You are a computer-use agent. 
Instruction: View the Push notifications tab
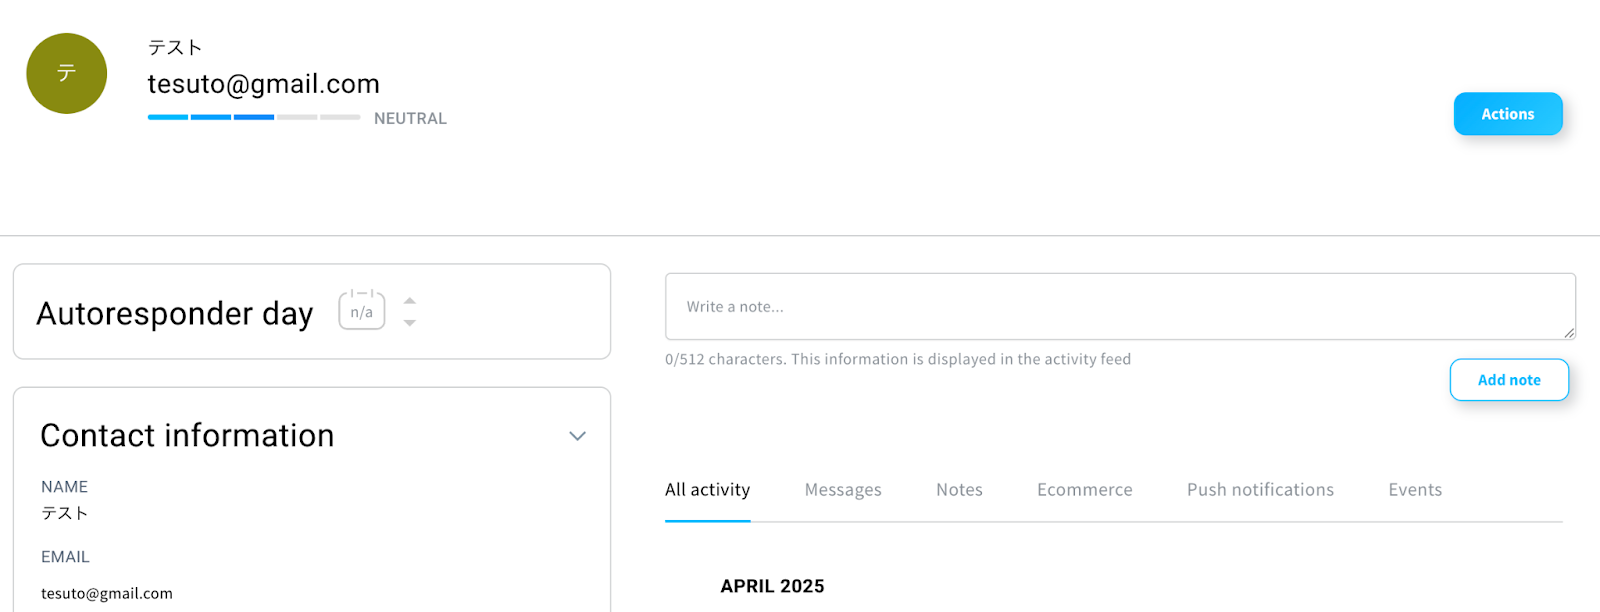pos(1260,490)
